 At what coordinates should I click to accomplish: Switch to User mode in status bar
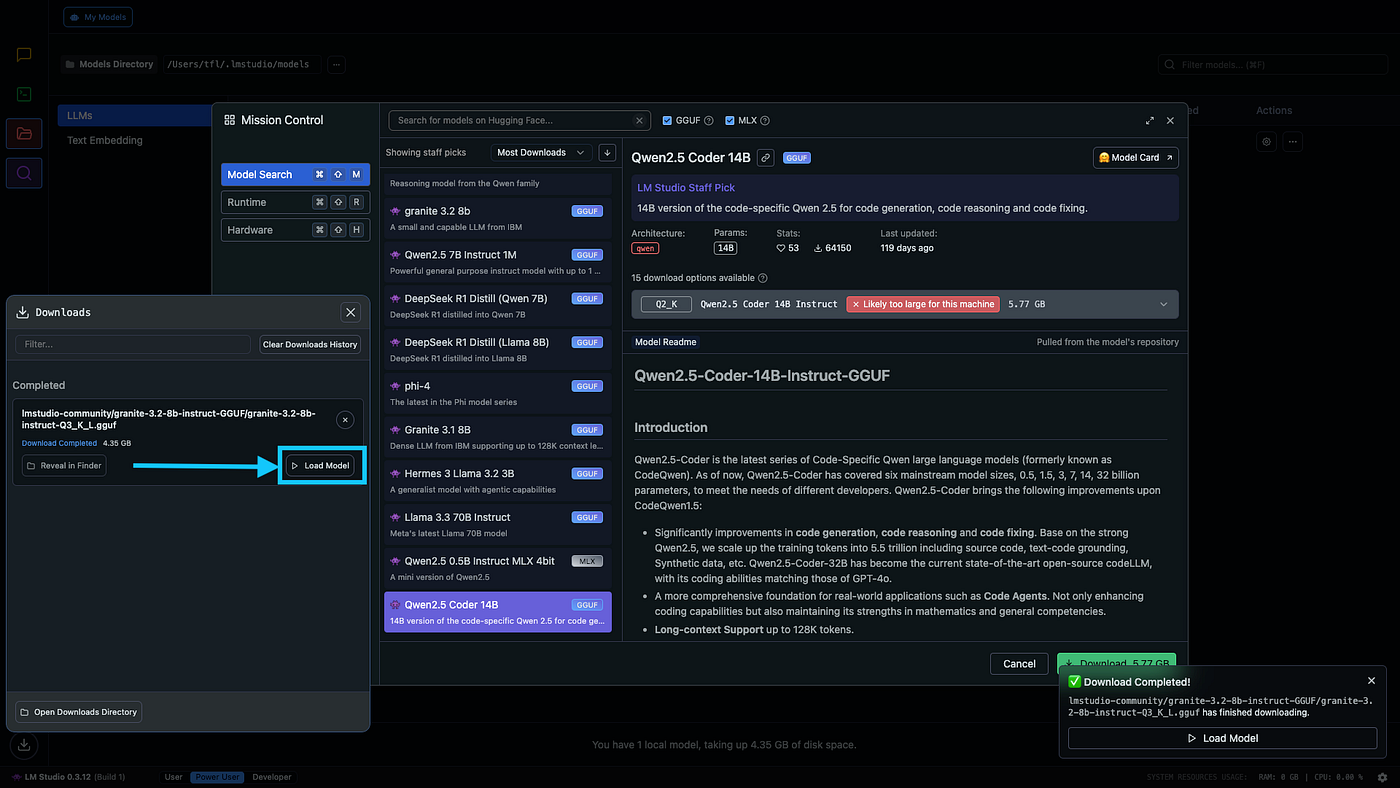click(x=174, y=777)
